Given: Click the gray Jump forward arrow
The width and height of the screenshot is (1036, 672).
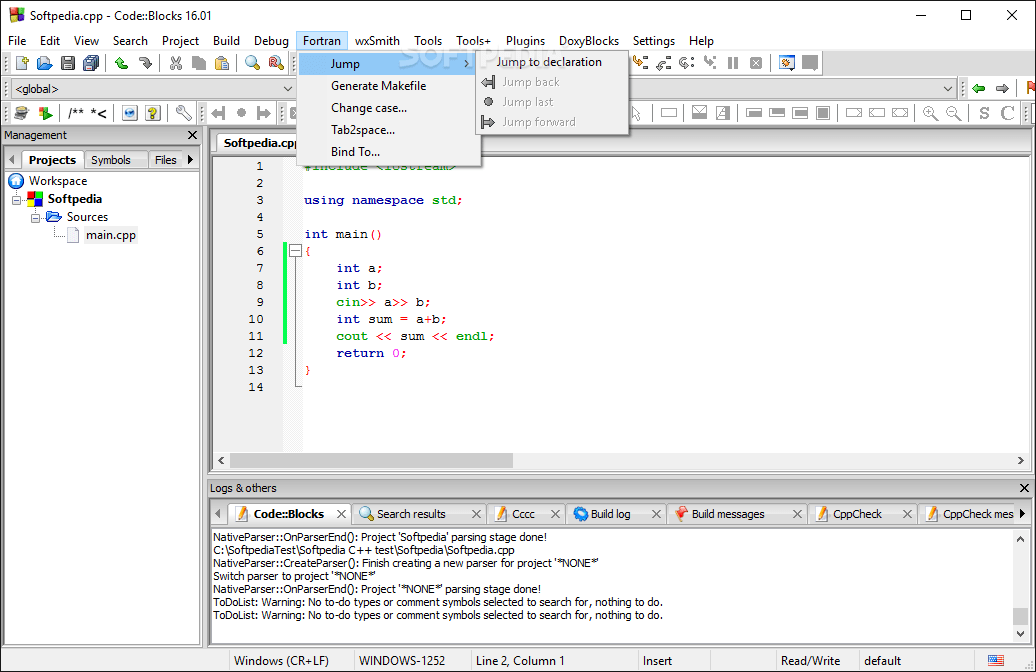Looking at the screenshot, I should click(x=1002, y=88).
